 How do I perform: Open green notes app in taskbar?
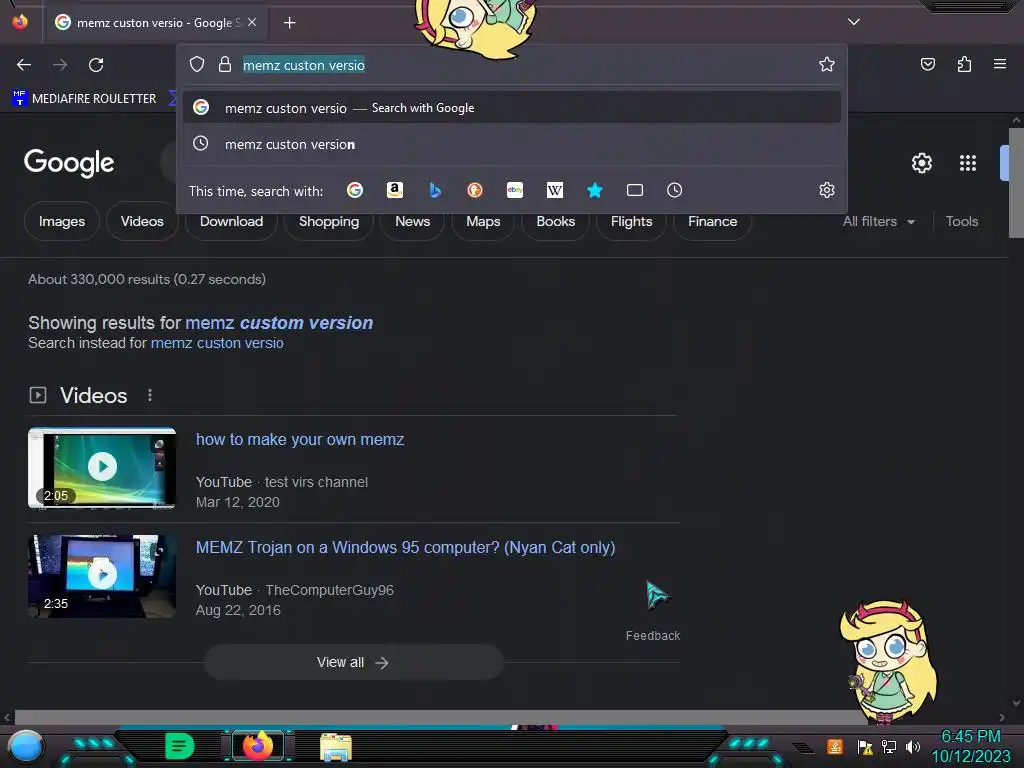click(180, 746)
